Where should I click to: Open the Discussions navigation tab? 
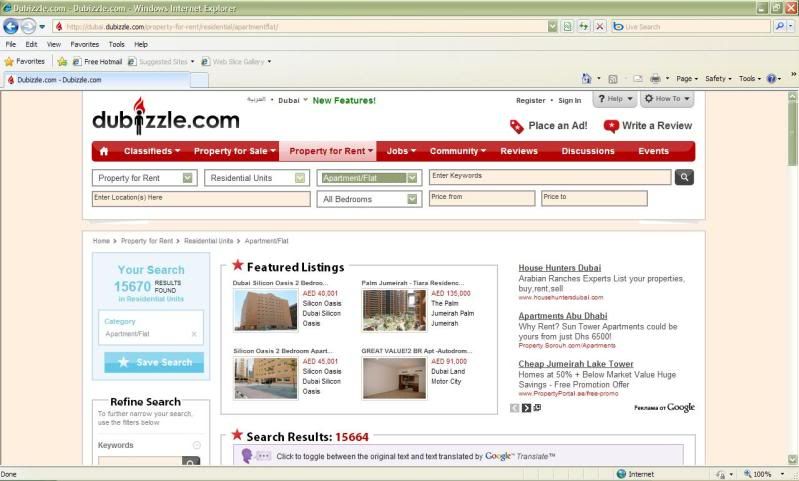(588, 151)
